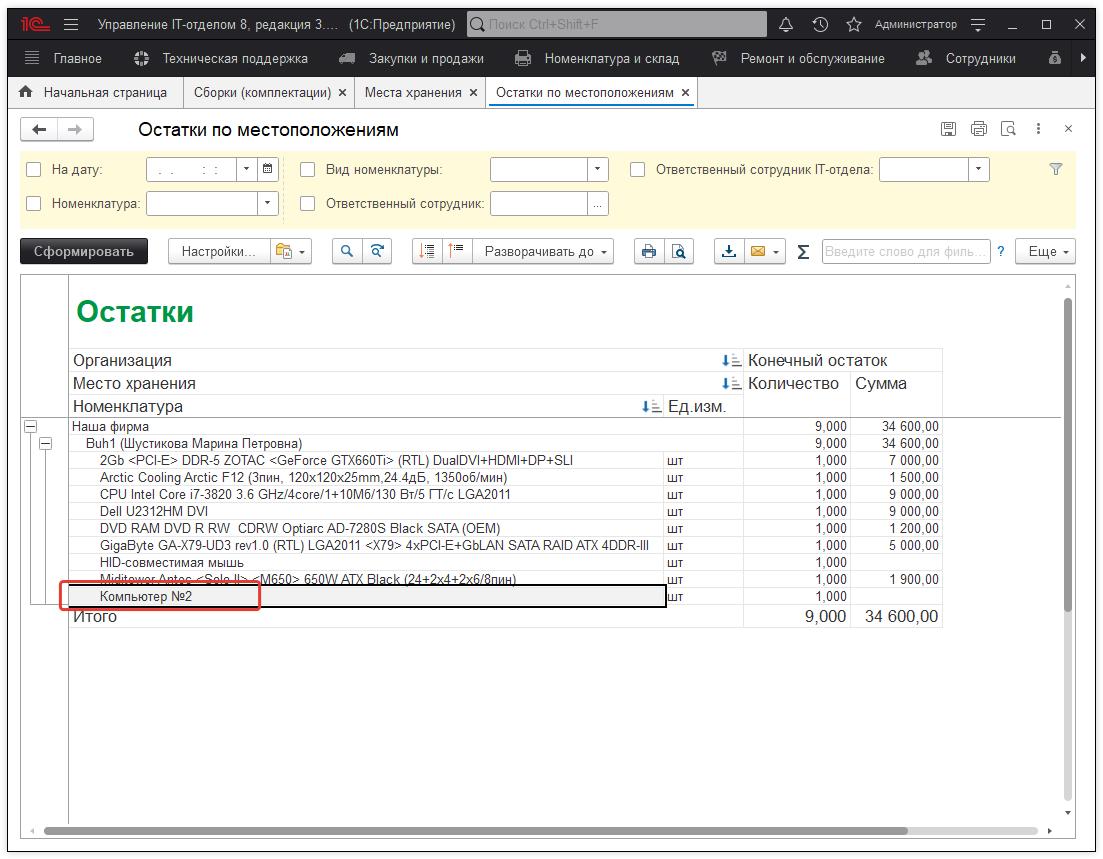Click the horizontal scrollbar at the bottom
1103x859 pixels.
click(475, 831)
